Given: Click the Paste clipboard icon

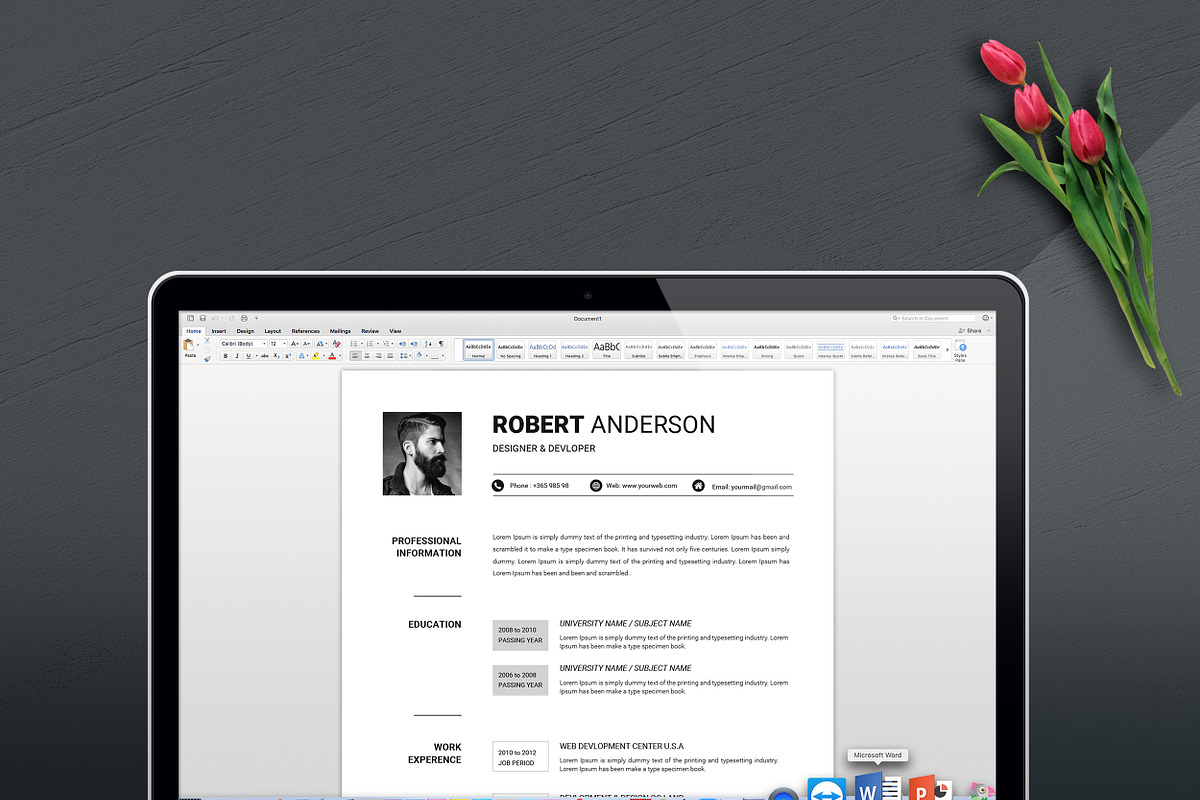Looking at the screenshot, I should (188, 345).
